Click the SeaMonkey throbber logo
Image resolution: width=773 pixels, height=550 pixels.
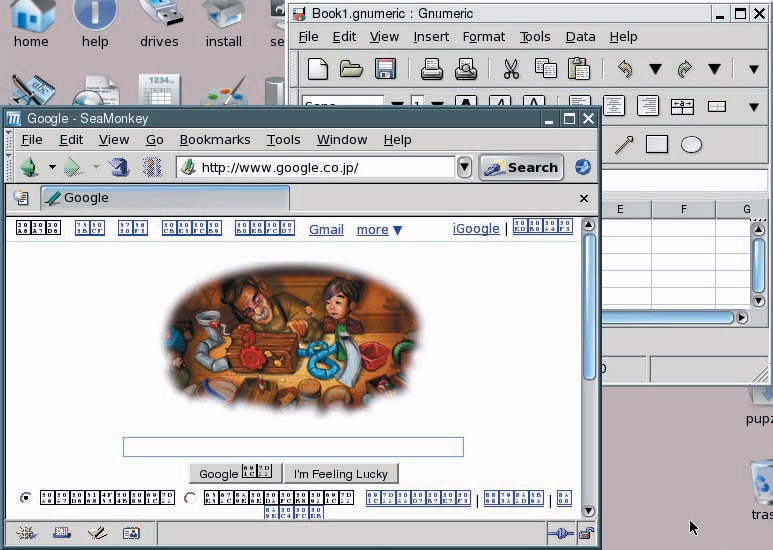pyautogui.click(x=583, y=167)
